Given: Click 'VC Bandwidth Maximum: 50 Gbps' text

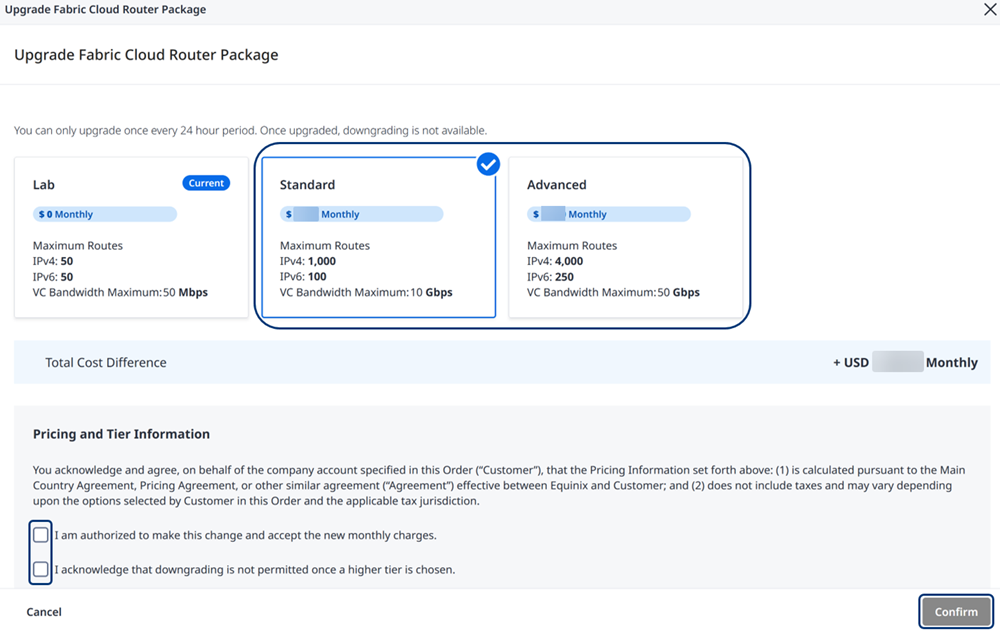Looking at the screenshot, I should click(x=613, y=292).
